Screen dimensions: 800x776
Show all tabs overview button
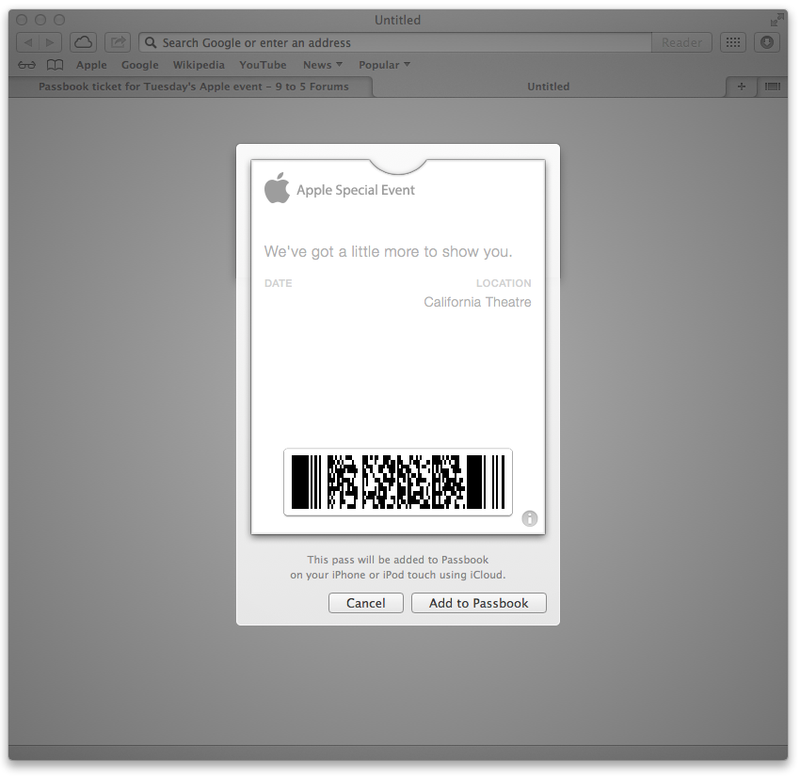[x=772, y=87]
